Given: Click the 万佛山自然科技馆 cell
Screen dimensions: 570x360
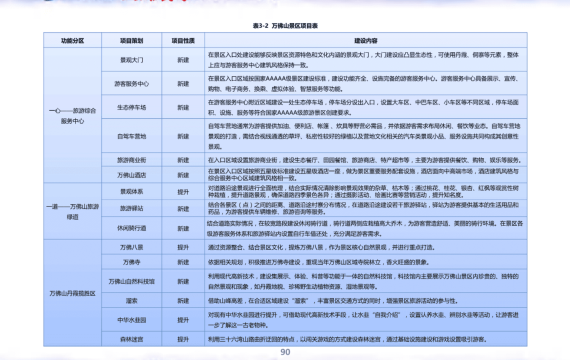Looking at the screenshot, I should [x=132, y=281].
